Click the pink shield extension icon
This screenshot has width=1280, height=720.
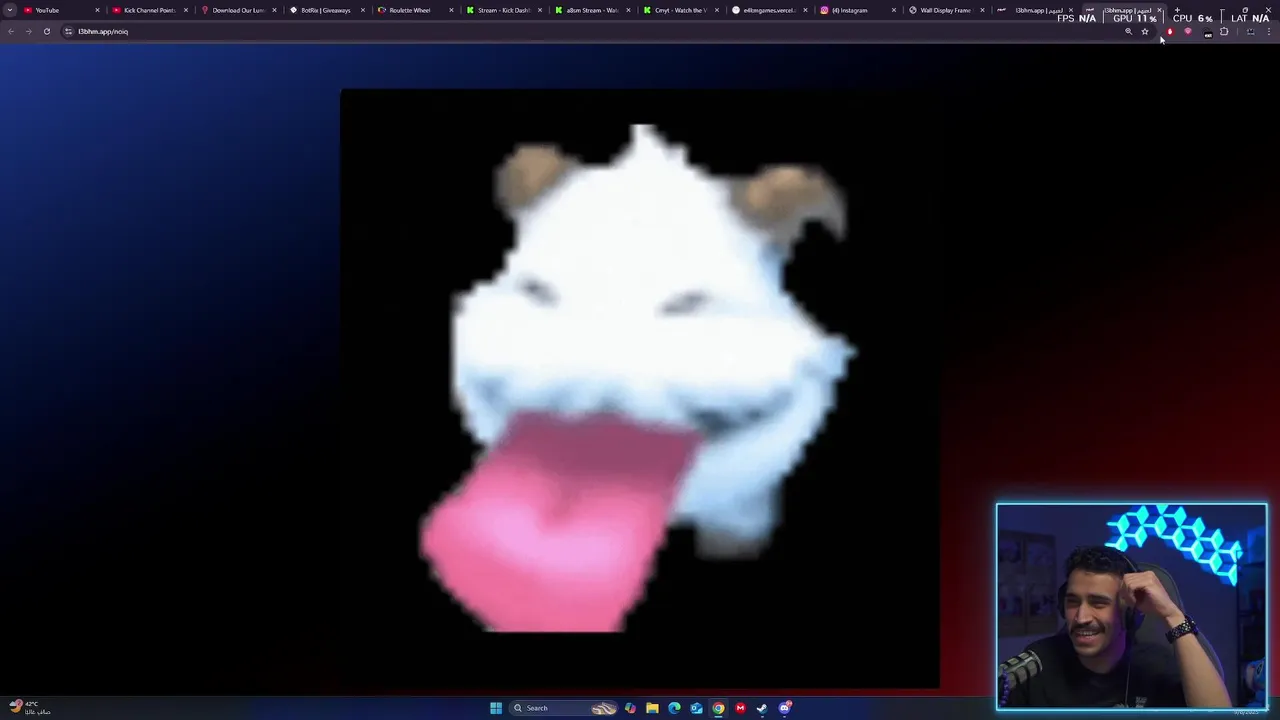point(1188,31)
